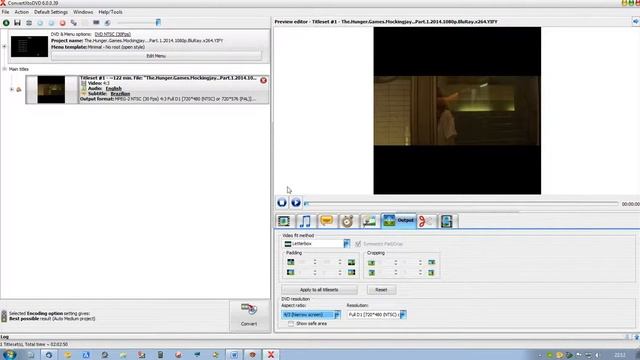Click the top-right Padding icon
This screenshot has height=360, width=640.
click(351, 262)
